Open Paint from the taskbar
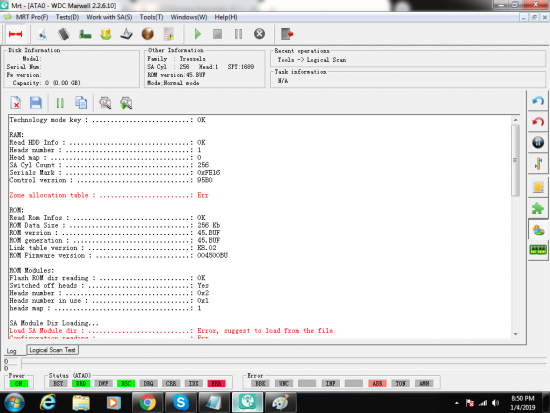Image resolution: width=550 pixels, height=413 pixels. 281,402
